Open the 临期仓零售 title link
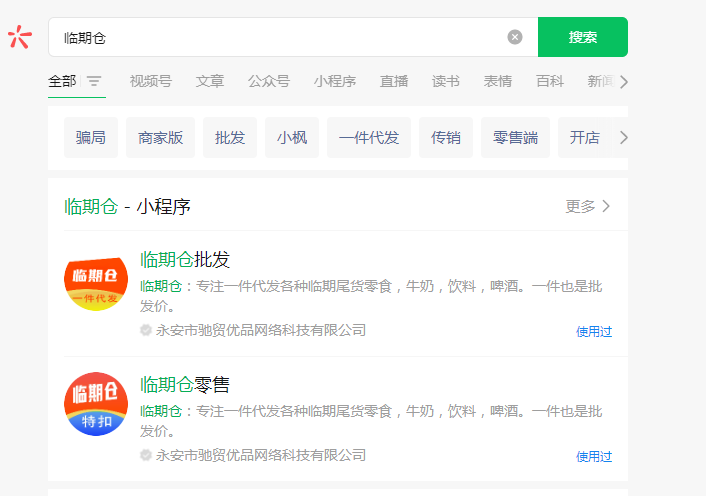 point(185,384)
